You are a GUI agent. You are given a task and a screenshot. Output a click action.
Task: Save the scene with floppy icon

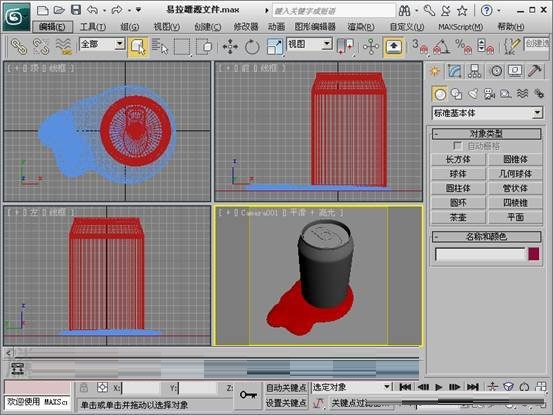(x=76, y=10)
